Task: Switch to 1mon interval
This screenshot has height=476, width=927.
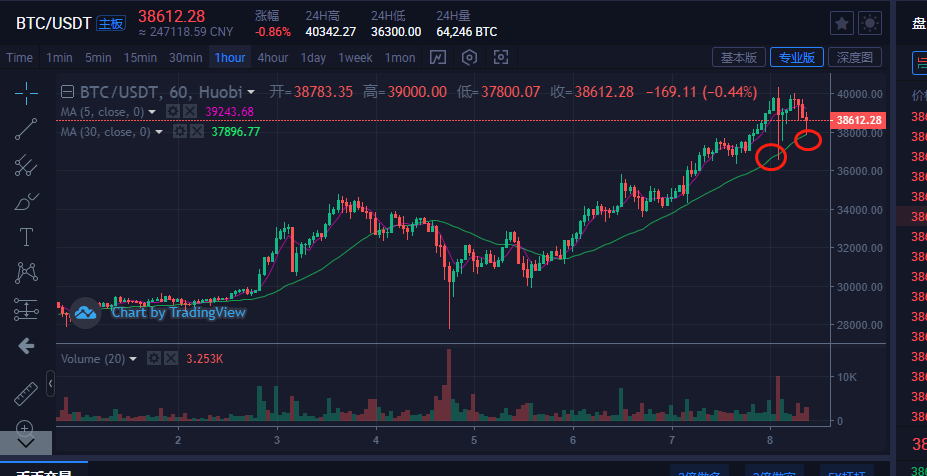Action: click(x=400, y=57)
